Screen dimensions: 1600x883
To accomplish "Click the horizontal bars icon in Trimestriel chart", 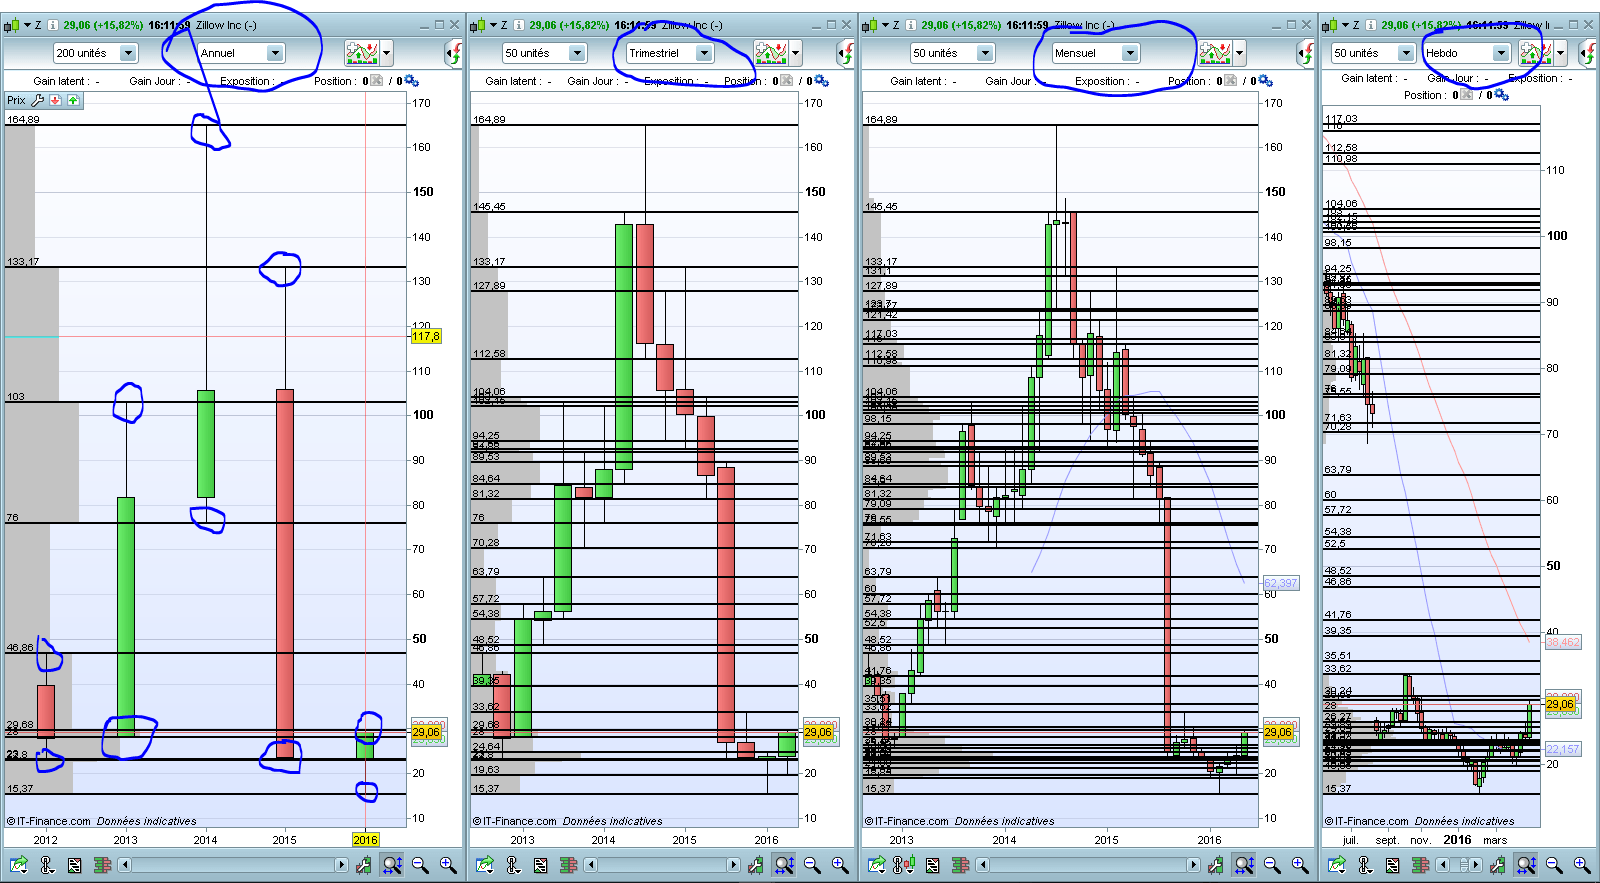I will coord(569,865).
